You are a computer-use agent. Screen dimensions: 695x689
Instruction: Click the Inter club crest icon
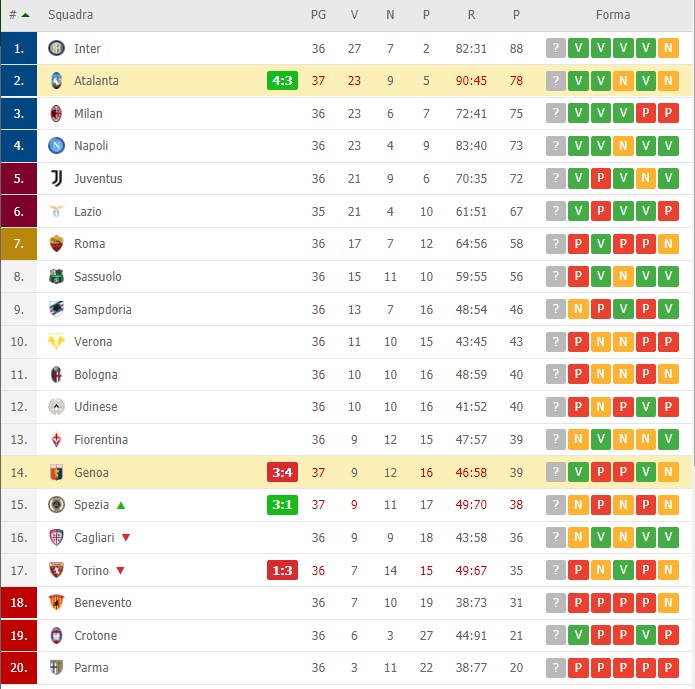[56, 48]
